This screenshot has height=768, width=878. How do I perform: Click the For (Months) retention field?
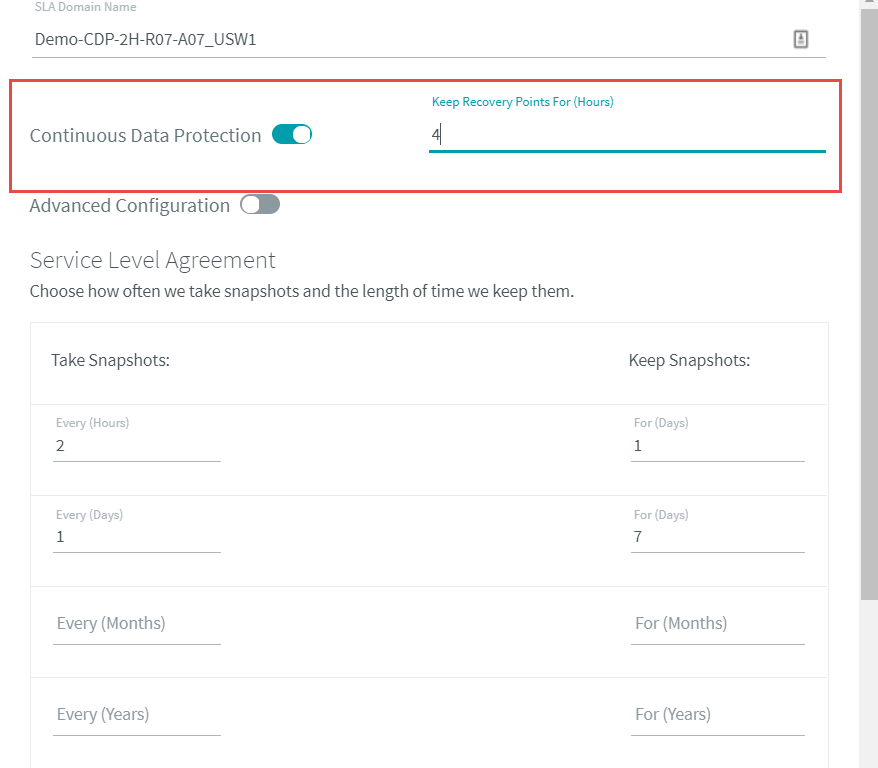(x=717, y=624)
